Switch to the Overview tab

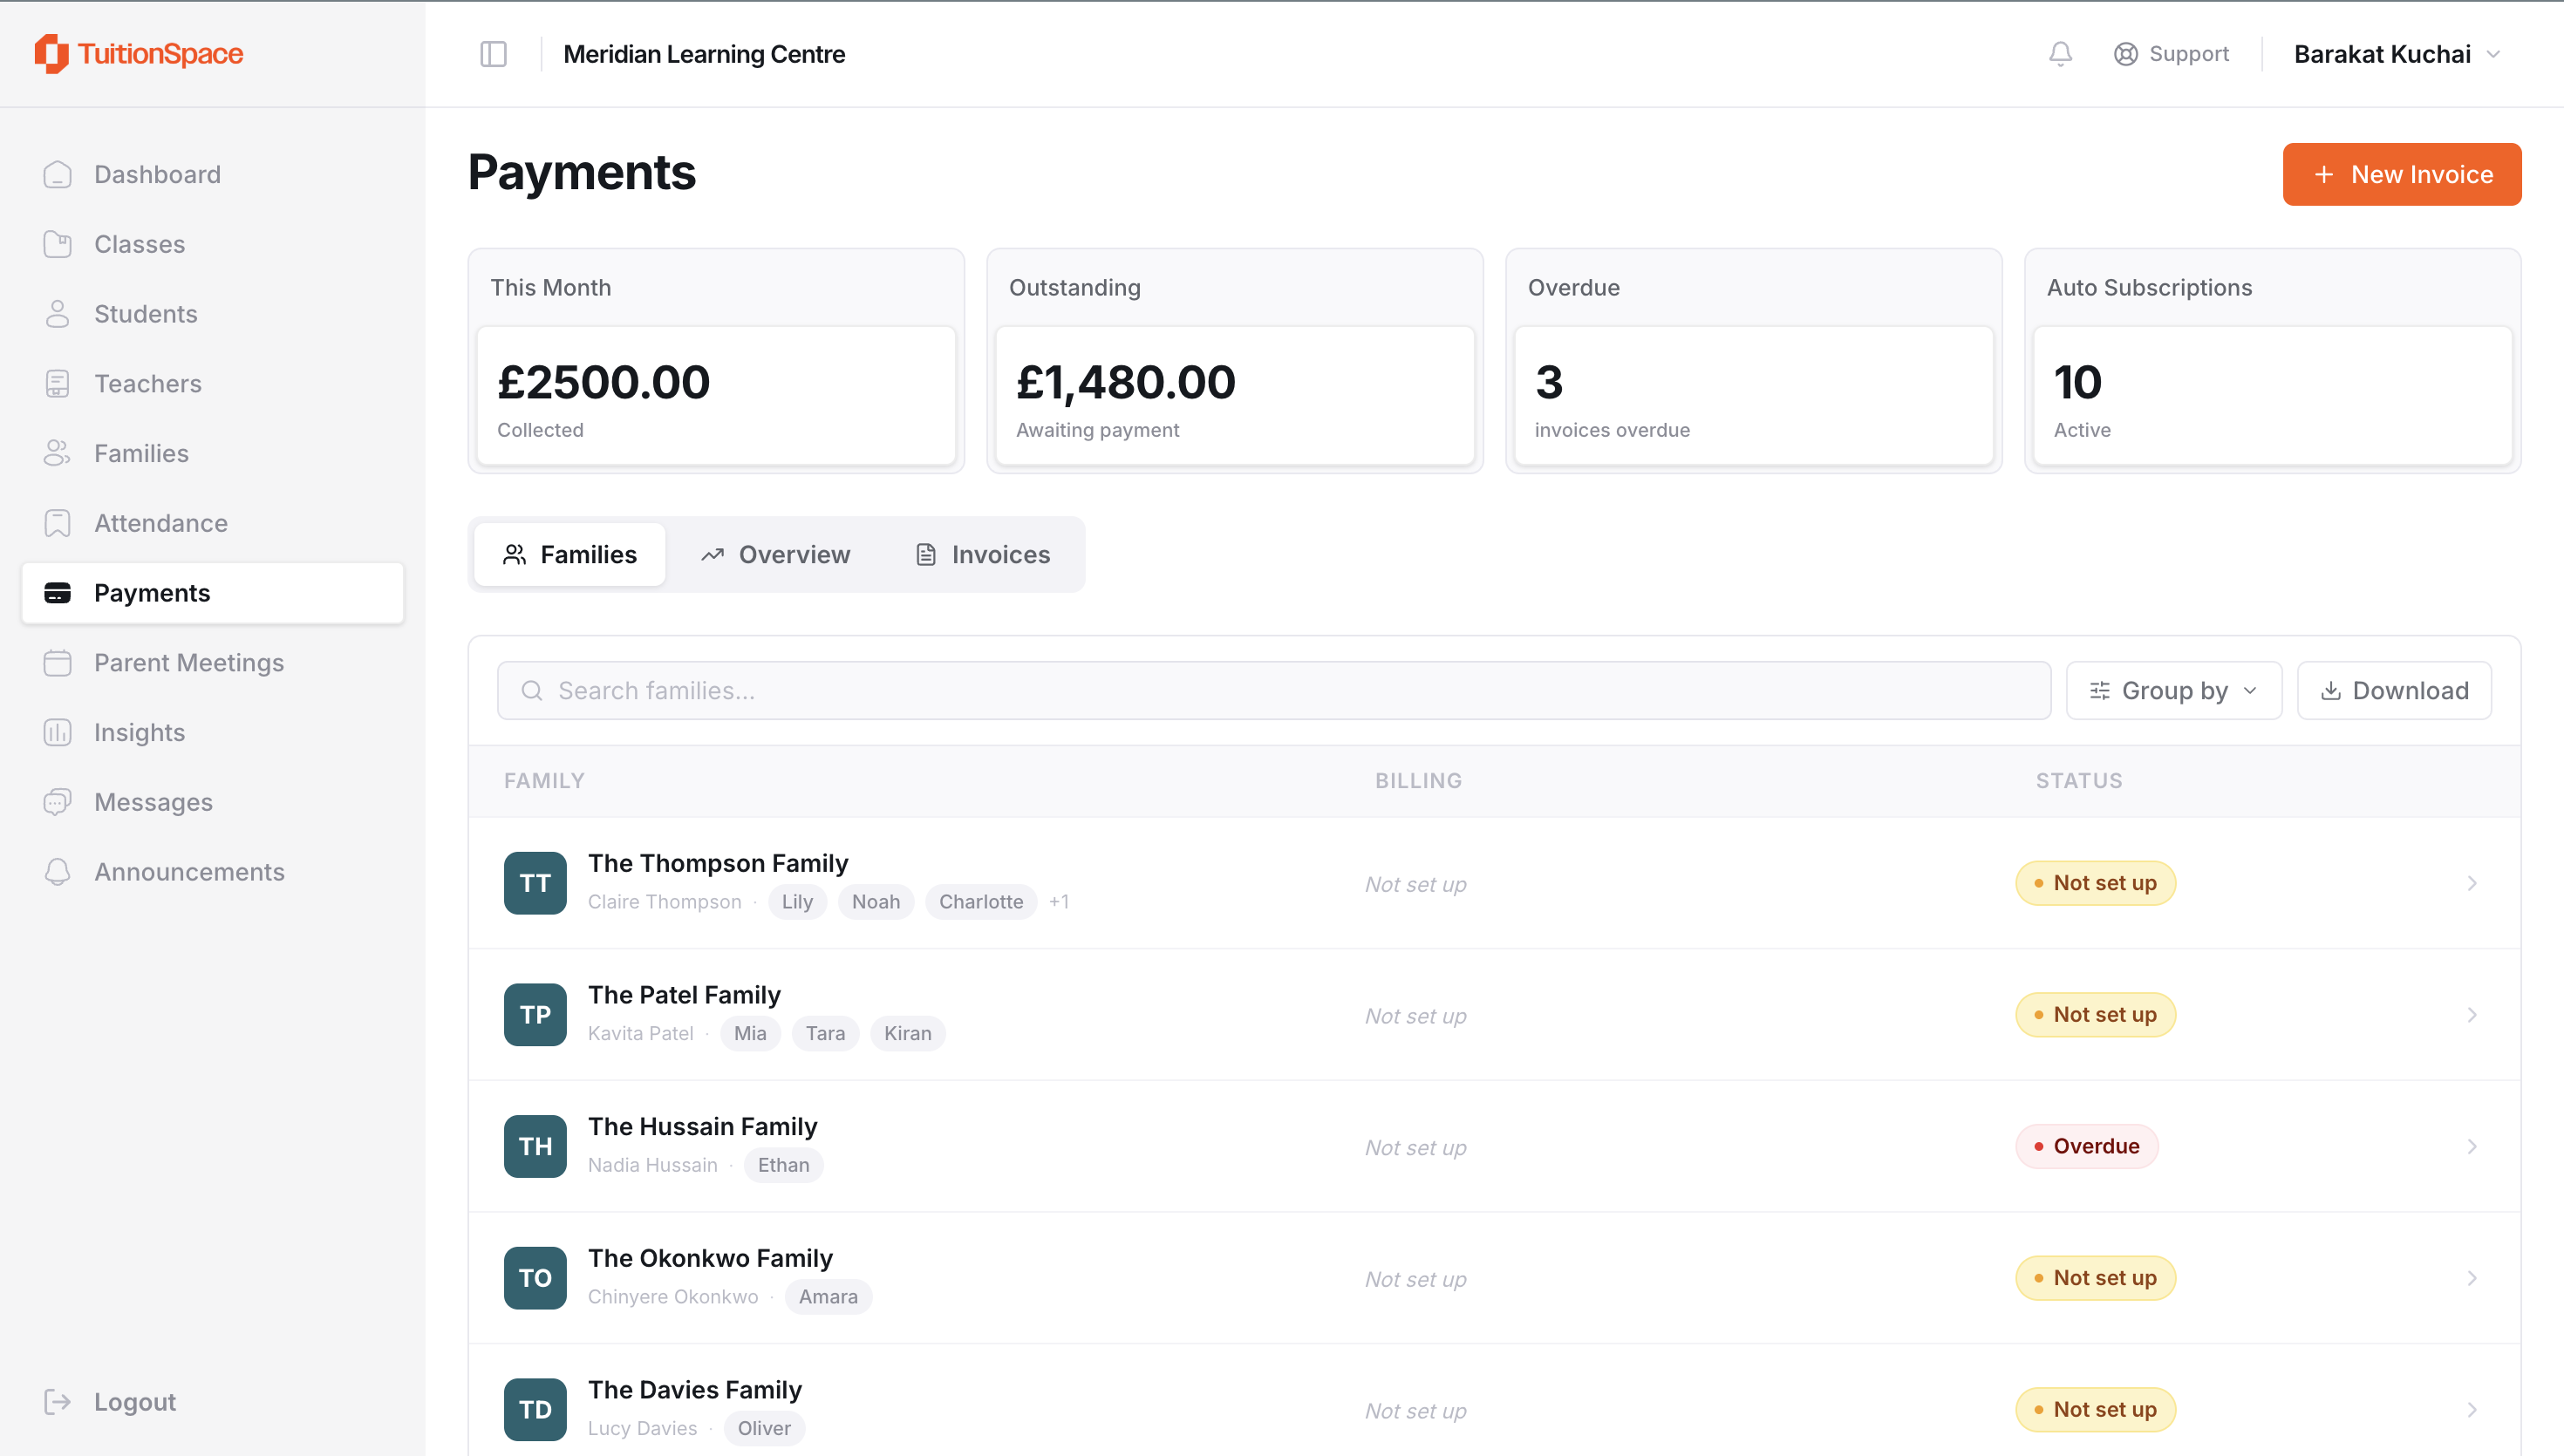775,555
